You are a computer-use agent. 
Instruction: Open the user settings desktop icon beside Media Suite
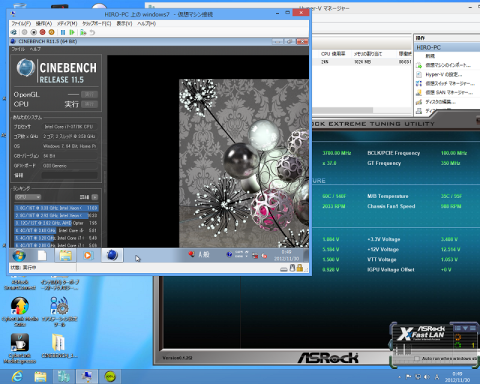coord(59,311)
